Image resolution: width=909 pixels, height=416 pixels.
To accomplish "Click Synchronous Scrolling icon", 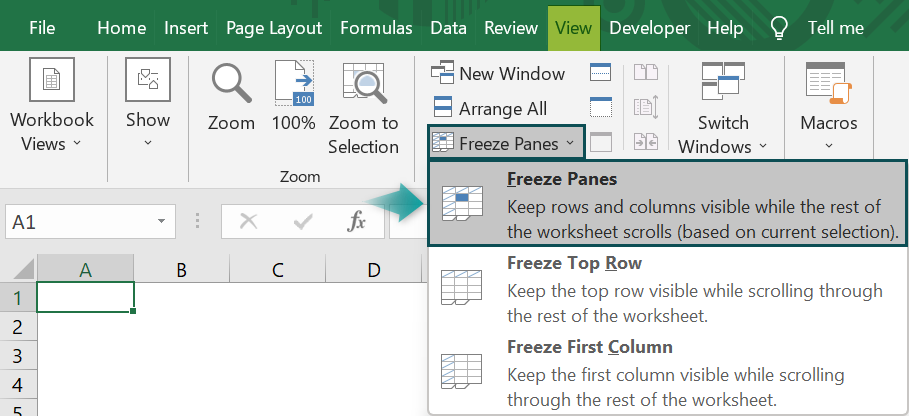I will 646,107.
